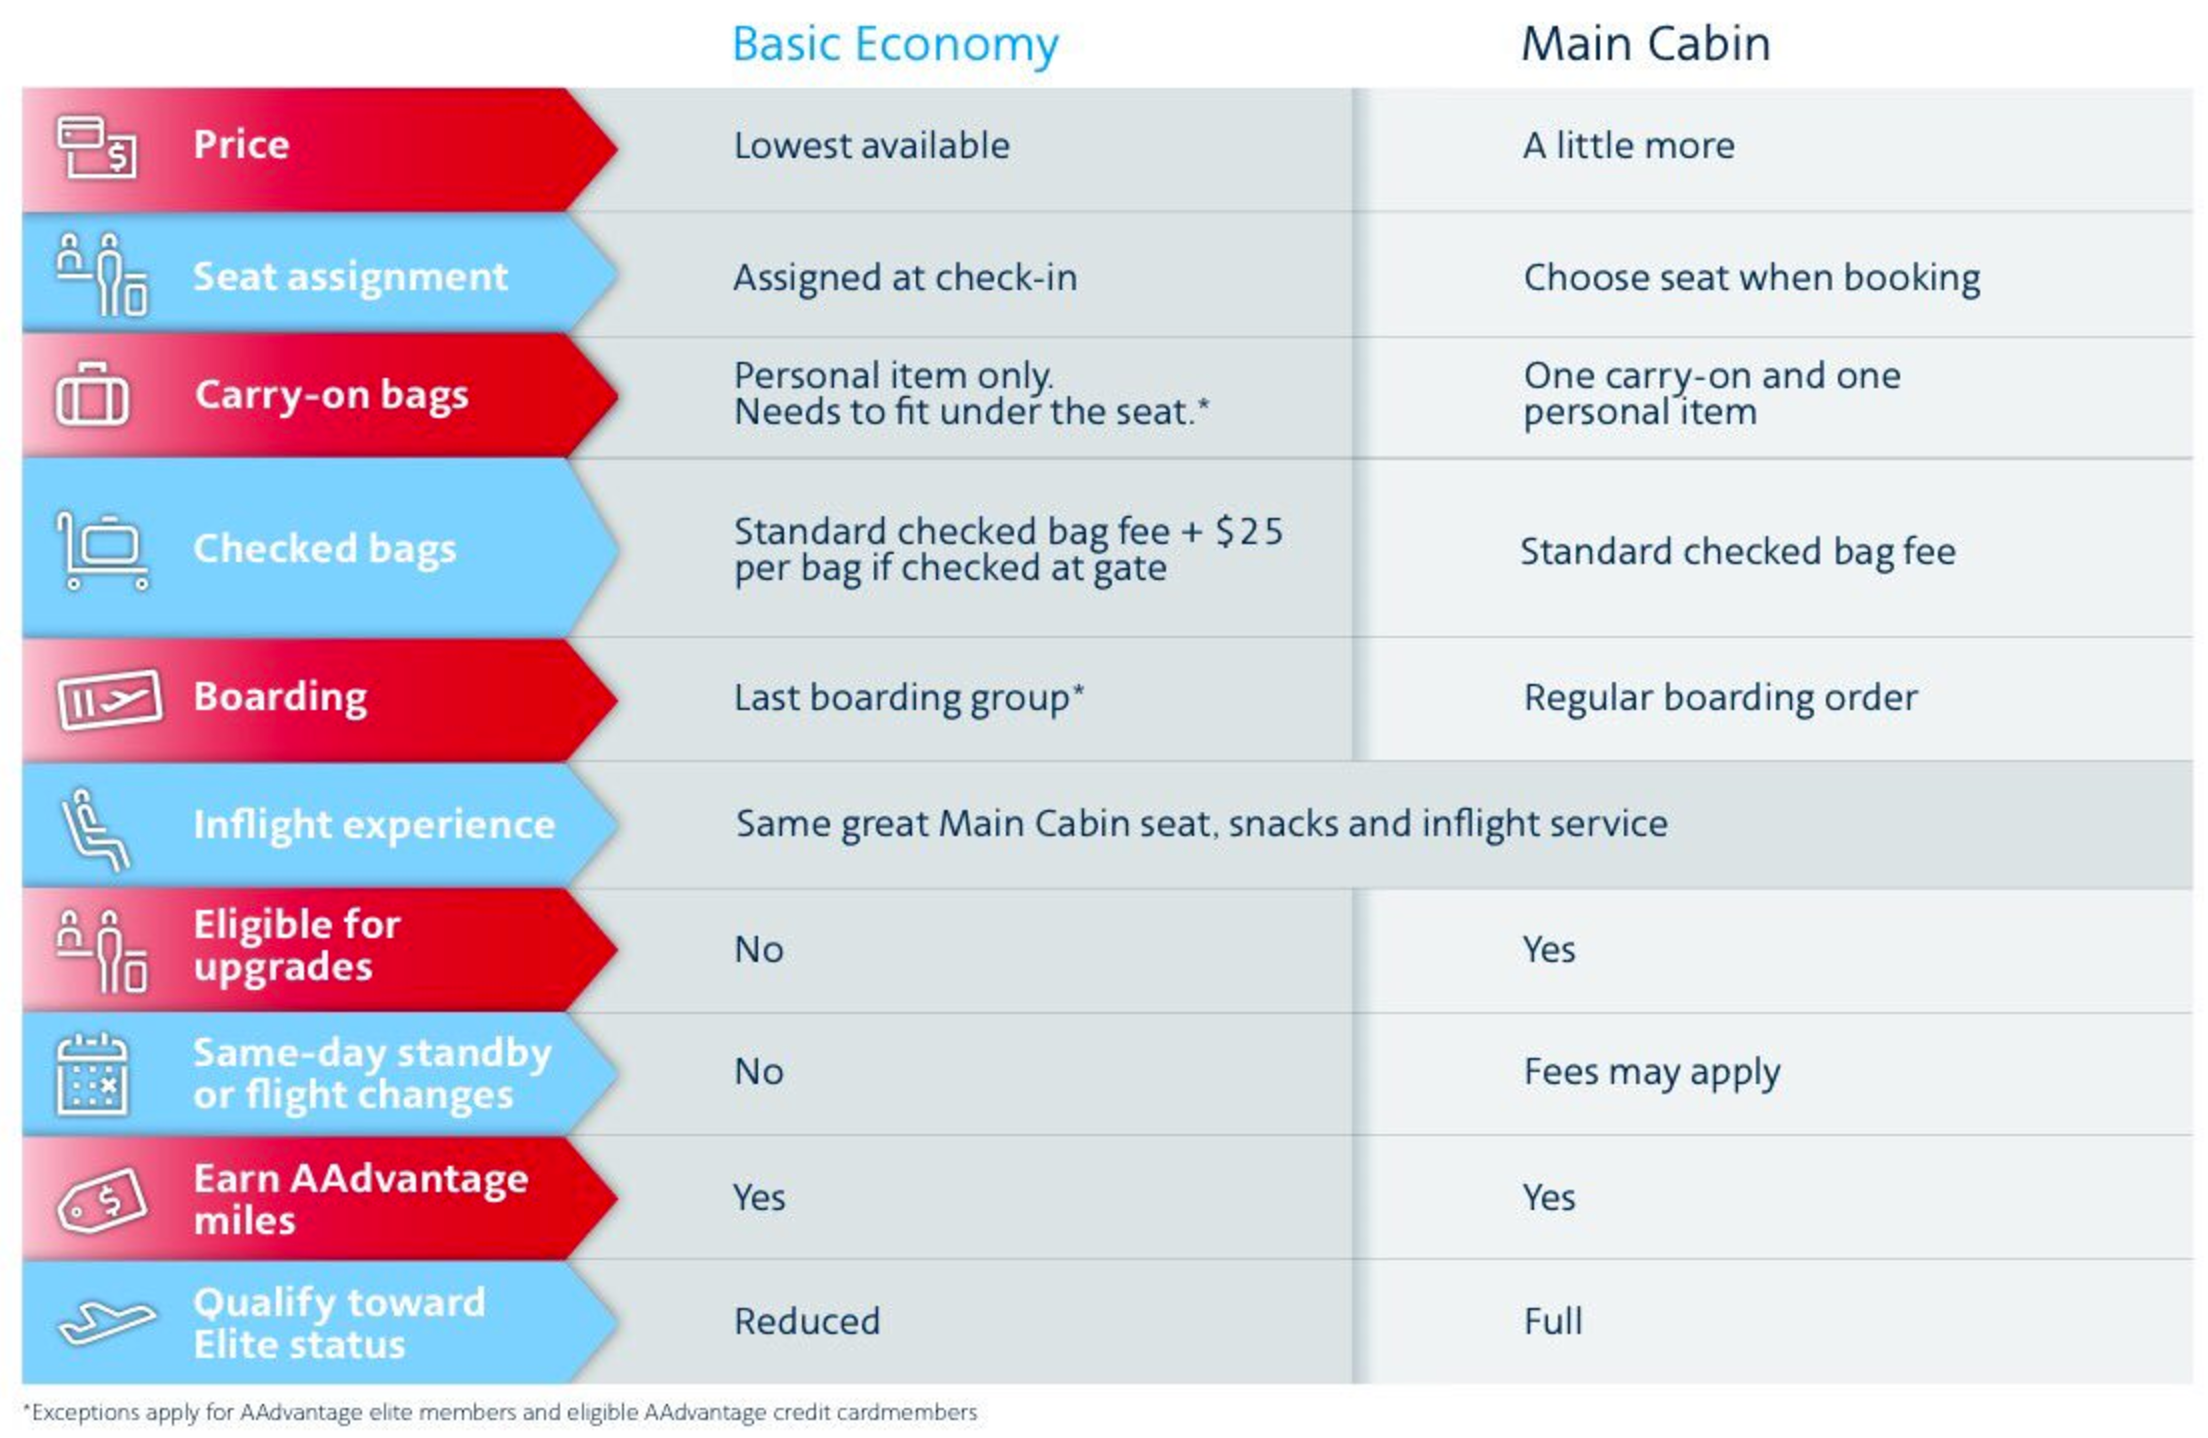This screenshot has width=2208, height=1438.
Task: Select the Inflight experience seat icon
Action: pos(96,829)
